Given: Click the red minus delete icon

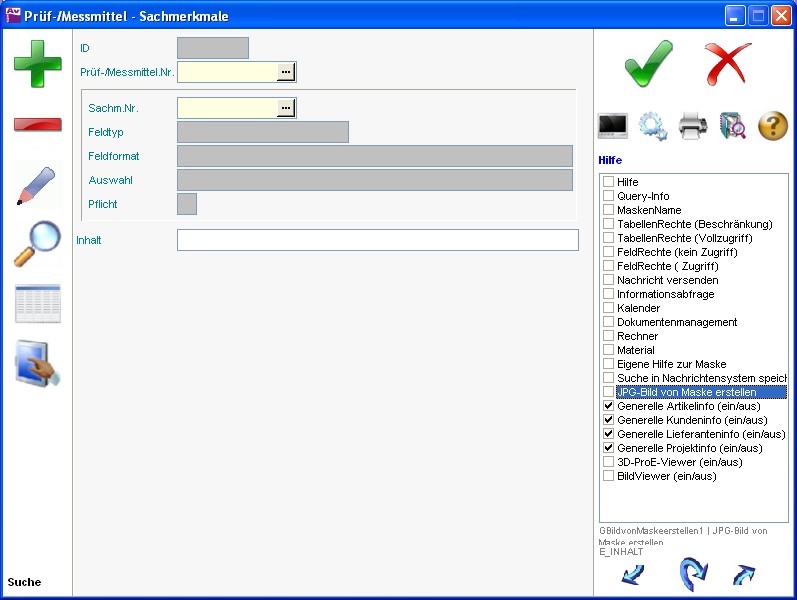Looking at the screenshot, I should pyautogui.click(x=37, y=125).
